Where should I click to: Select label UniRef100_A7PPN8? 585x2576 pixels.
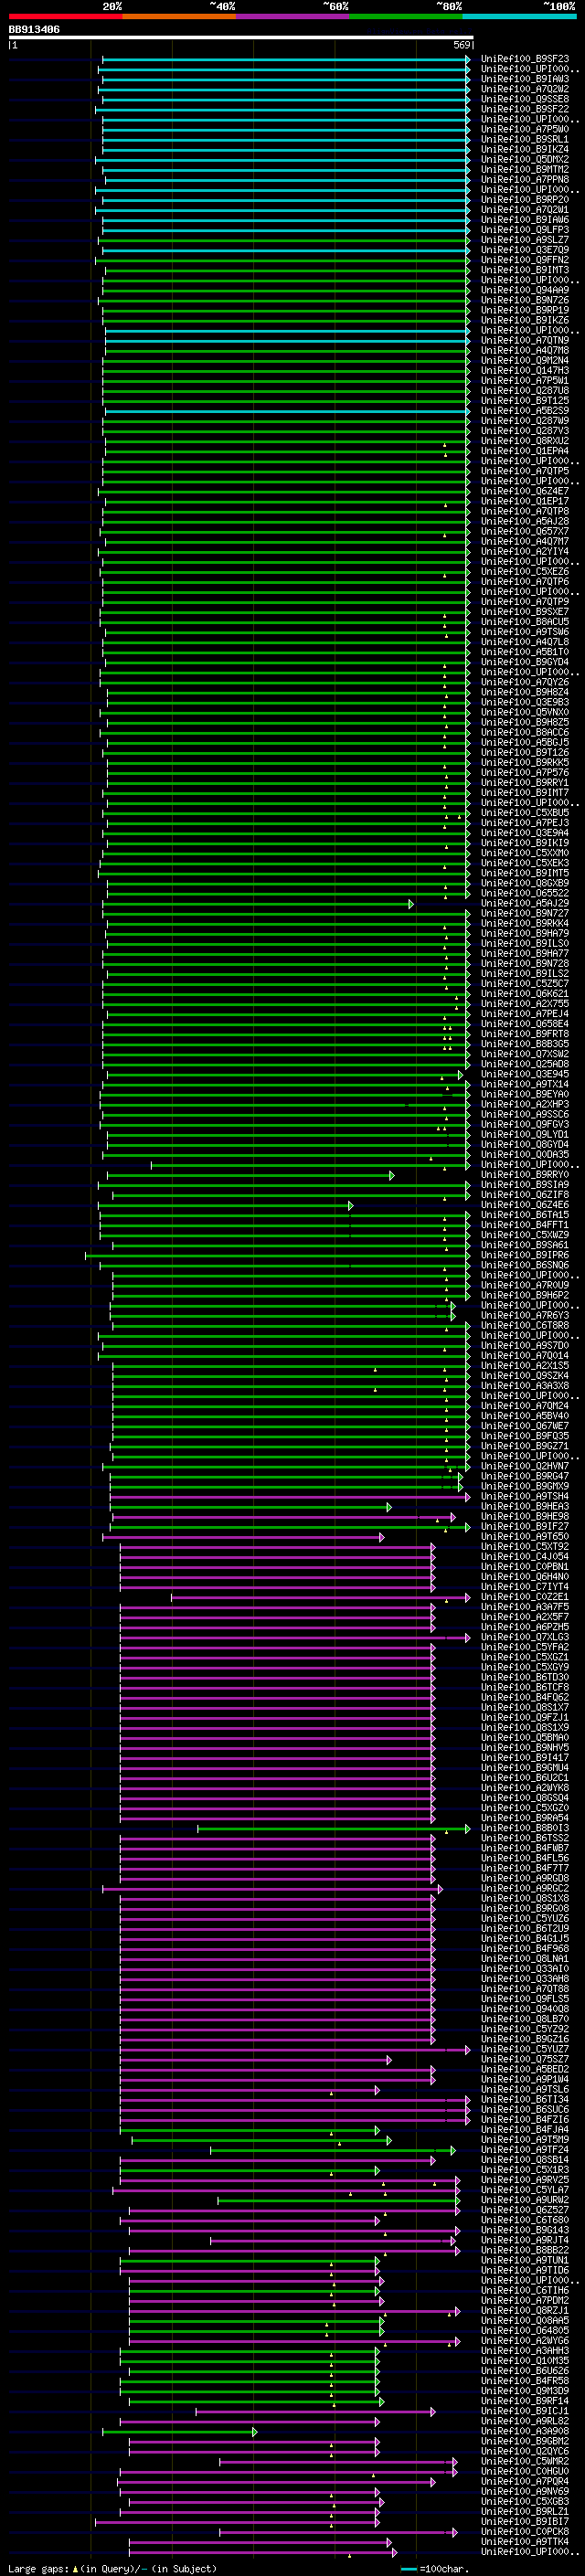pos(525,179)
